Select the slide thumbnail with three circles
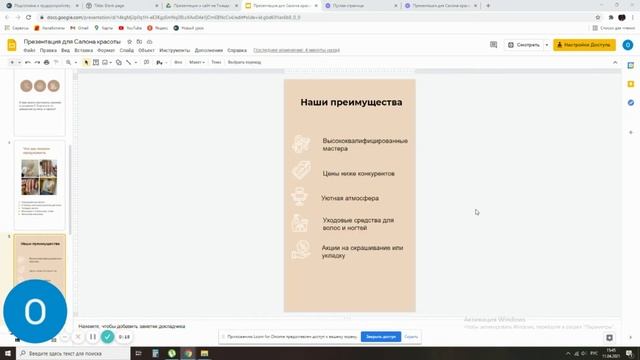 point(40,102)
